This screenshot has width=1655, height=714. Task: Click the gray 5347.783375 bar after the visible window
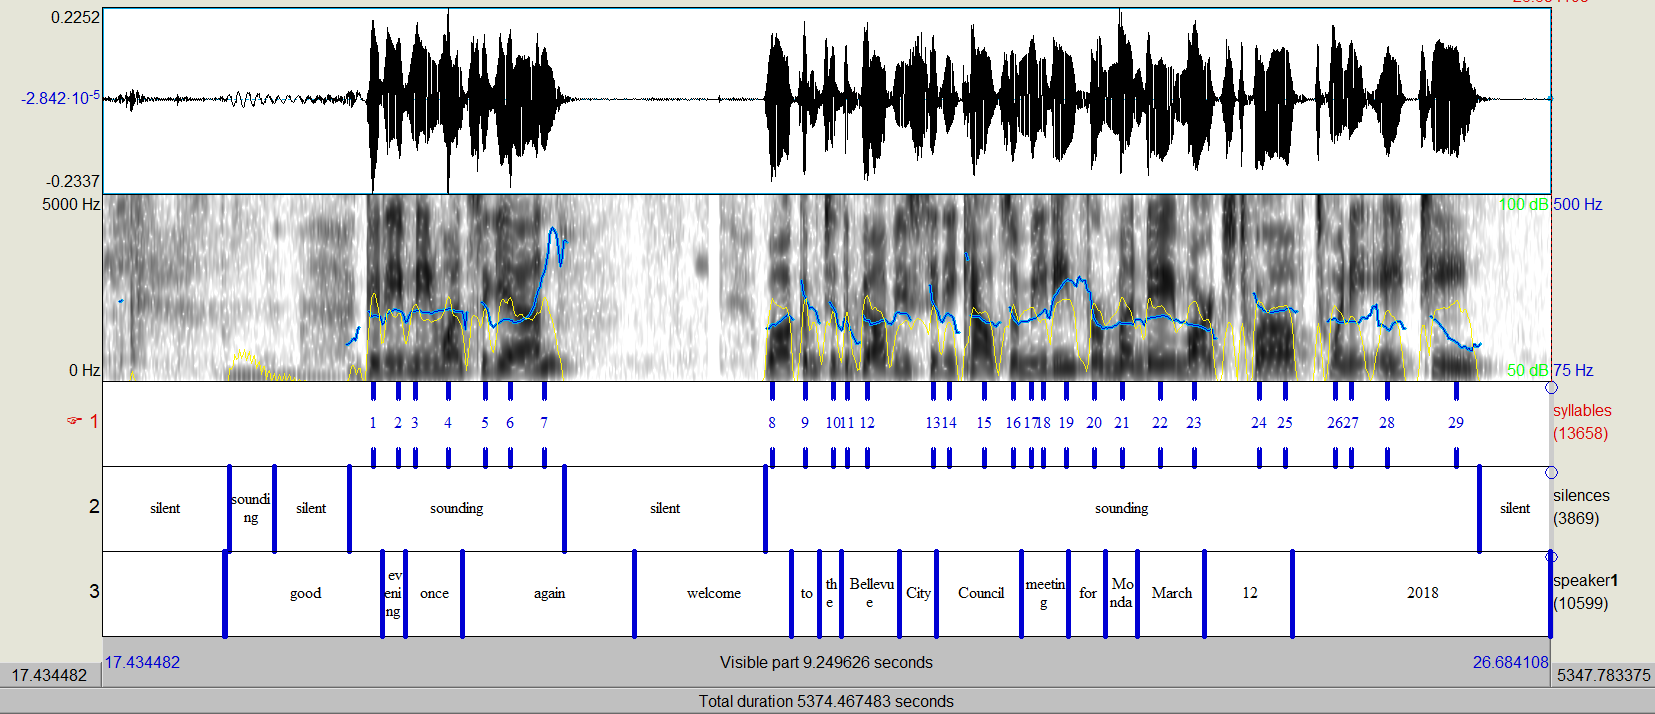(x=1604, y=675)
